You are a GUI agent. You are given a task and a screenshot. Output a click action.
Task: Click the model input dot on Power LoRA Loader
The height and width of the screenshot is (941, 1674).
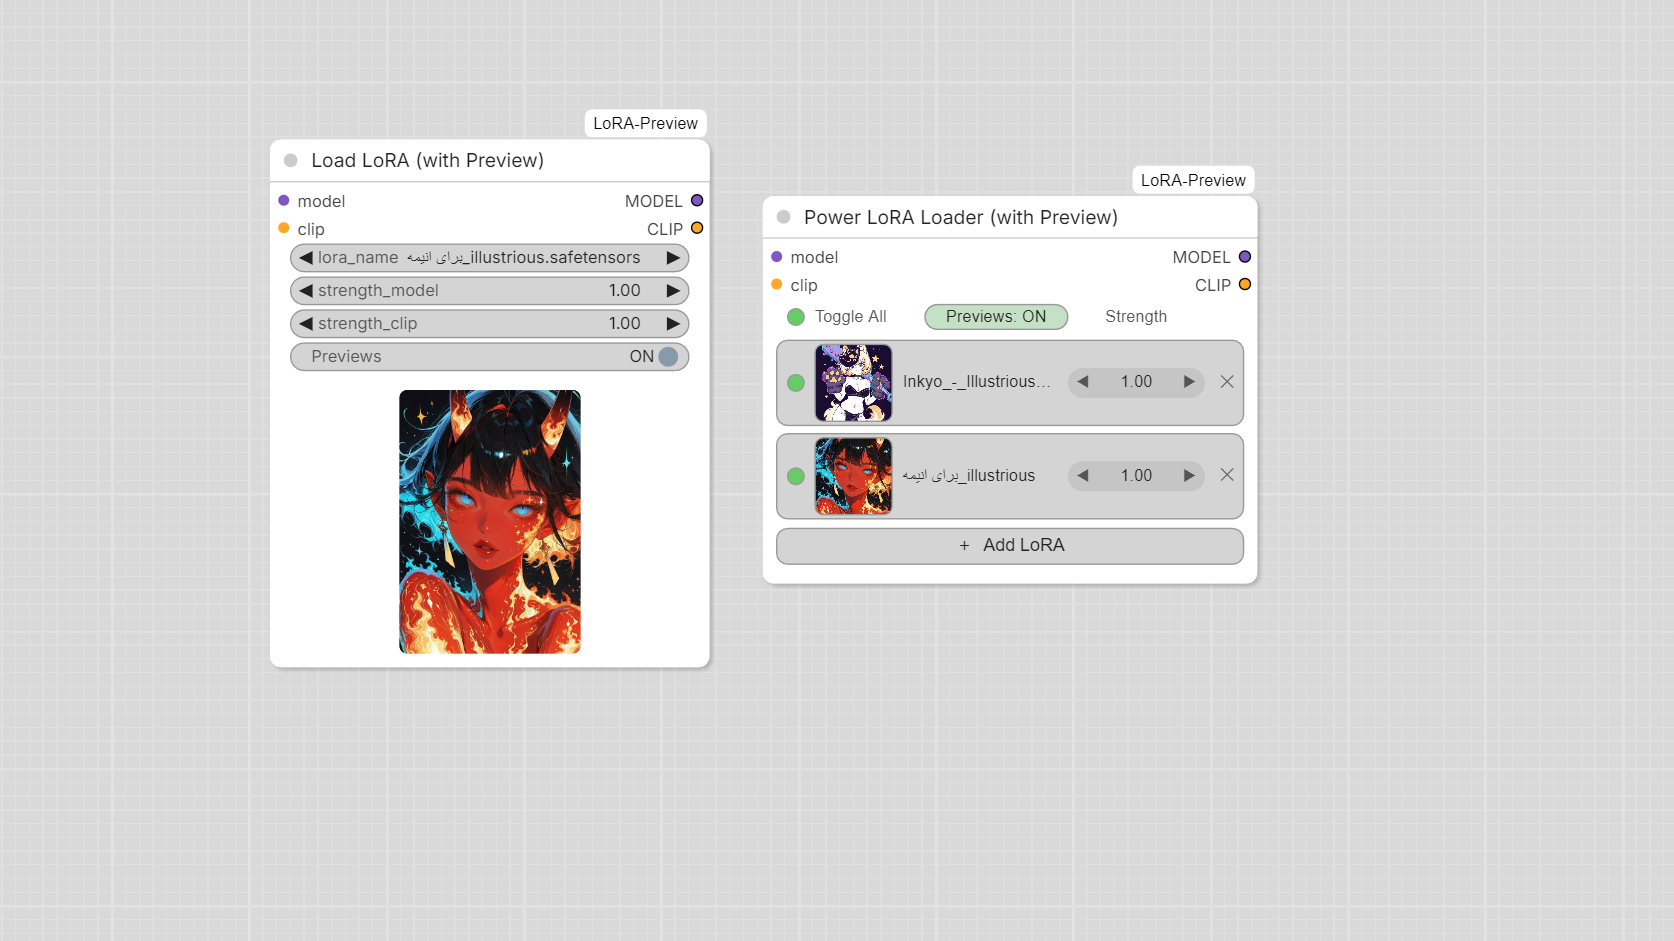pyautogui.click(x=777, y=257)
